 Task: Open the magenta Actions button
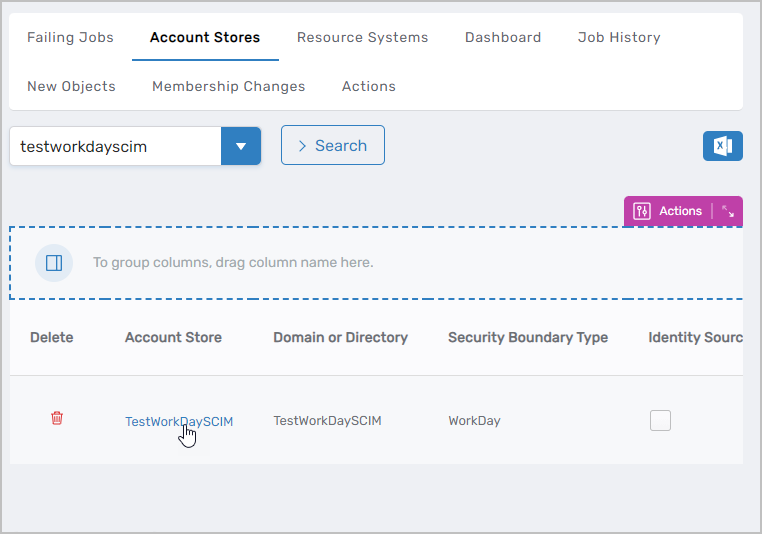[669, 211]
